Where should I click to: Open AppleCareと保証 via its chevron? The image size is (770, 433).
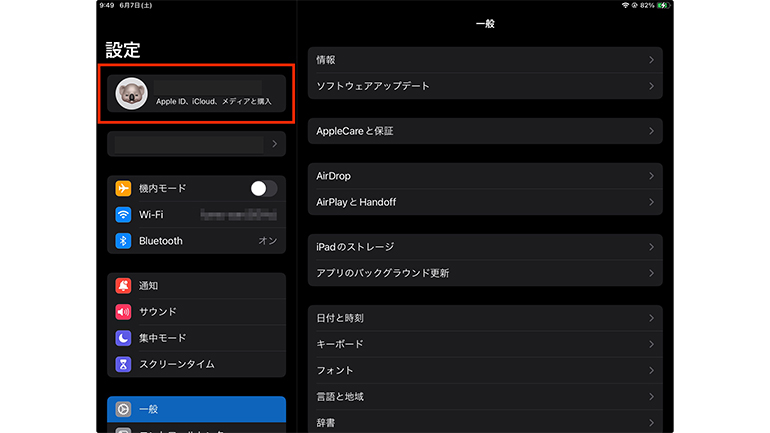click(651, 131)
